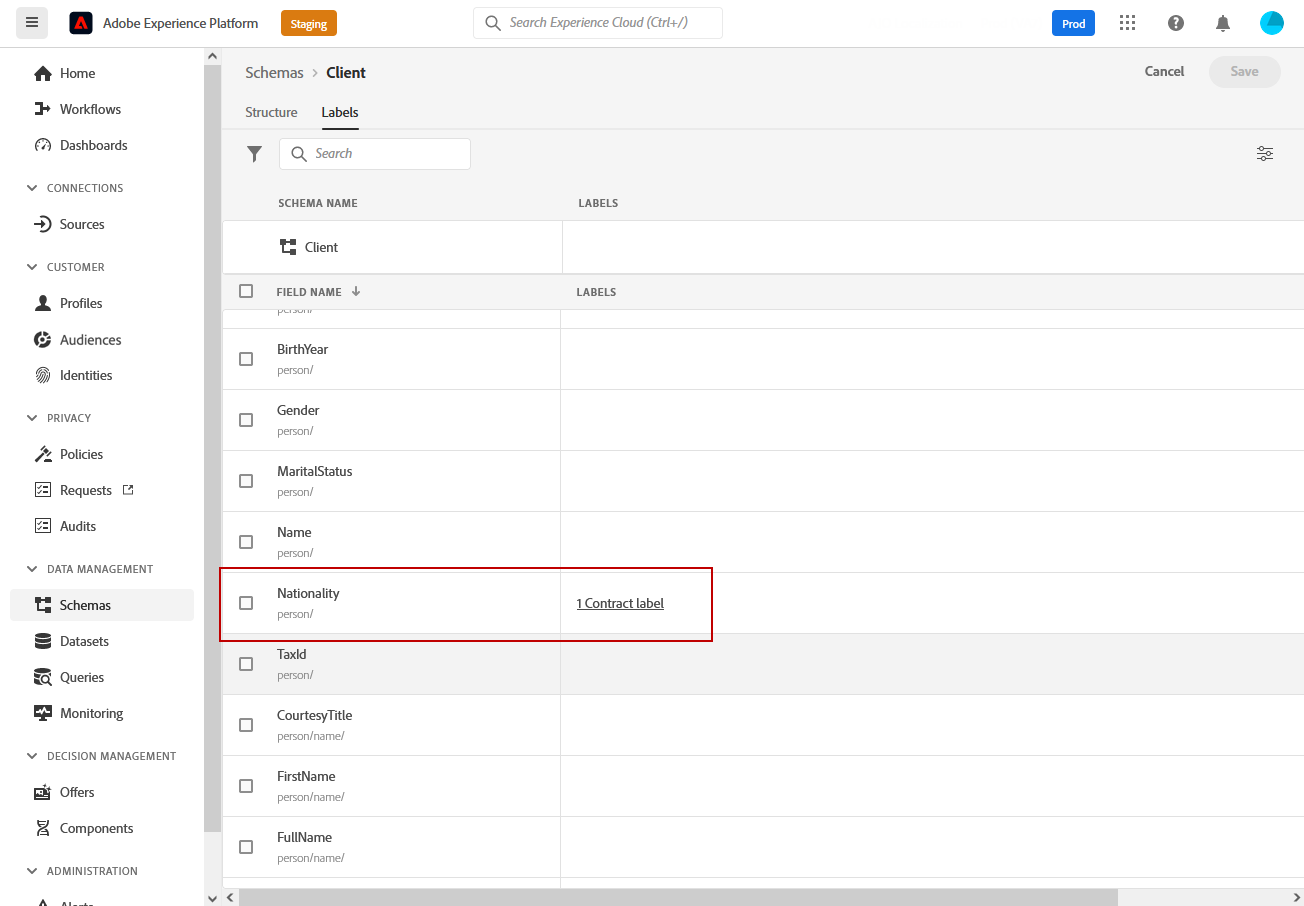Open the notifications bell
This screenshot has width=1304, height=906.
[1223, 23]
